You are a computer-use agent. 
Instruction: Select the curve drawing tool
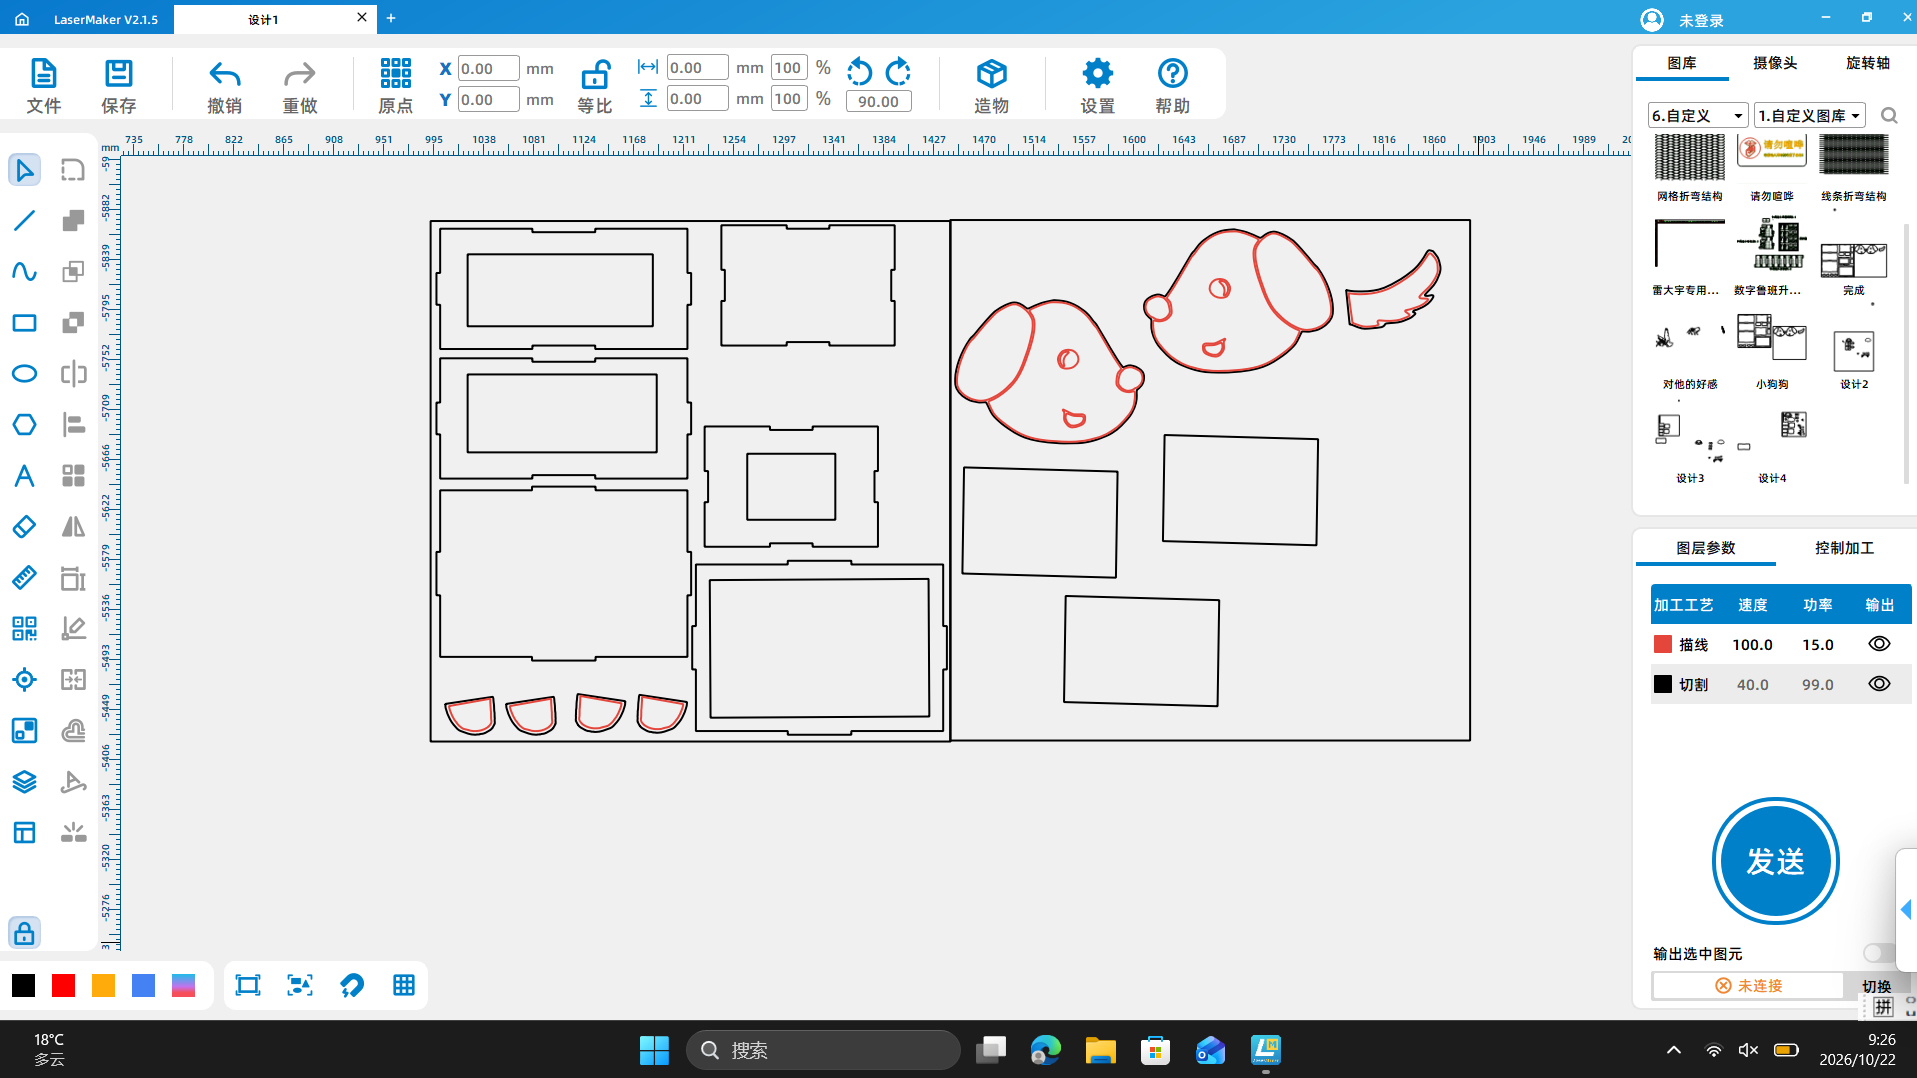pos(24,272)
